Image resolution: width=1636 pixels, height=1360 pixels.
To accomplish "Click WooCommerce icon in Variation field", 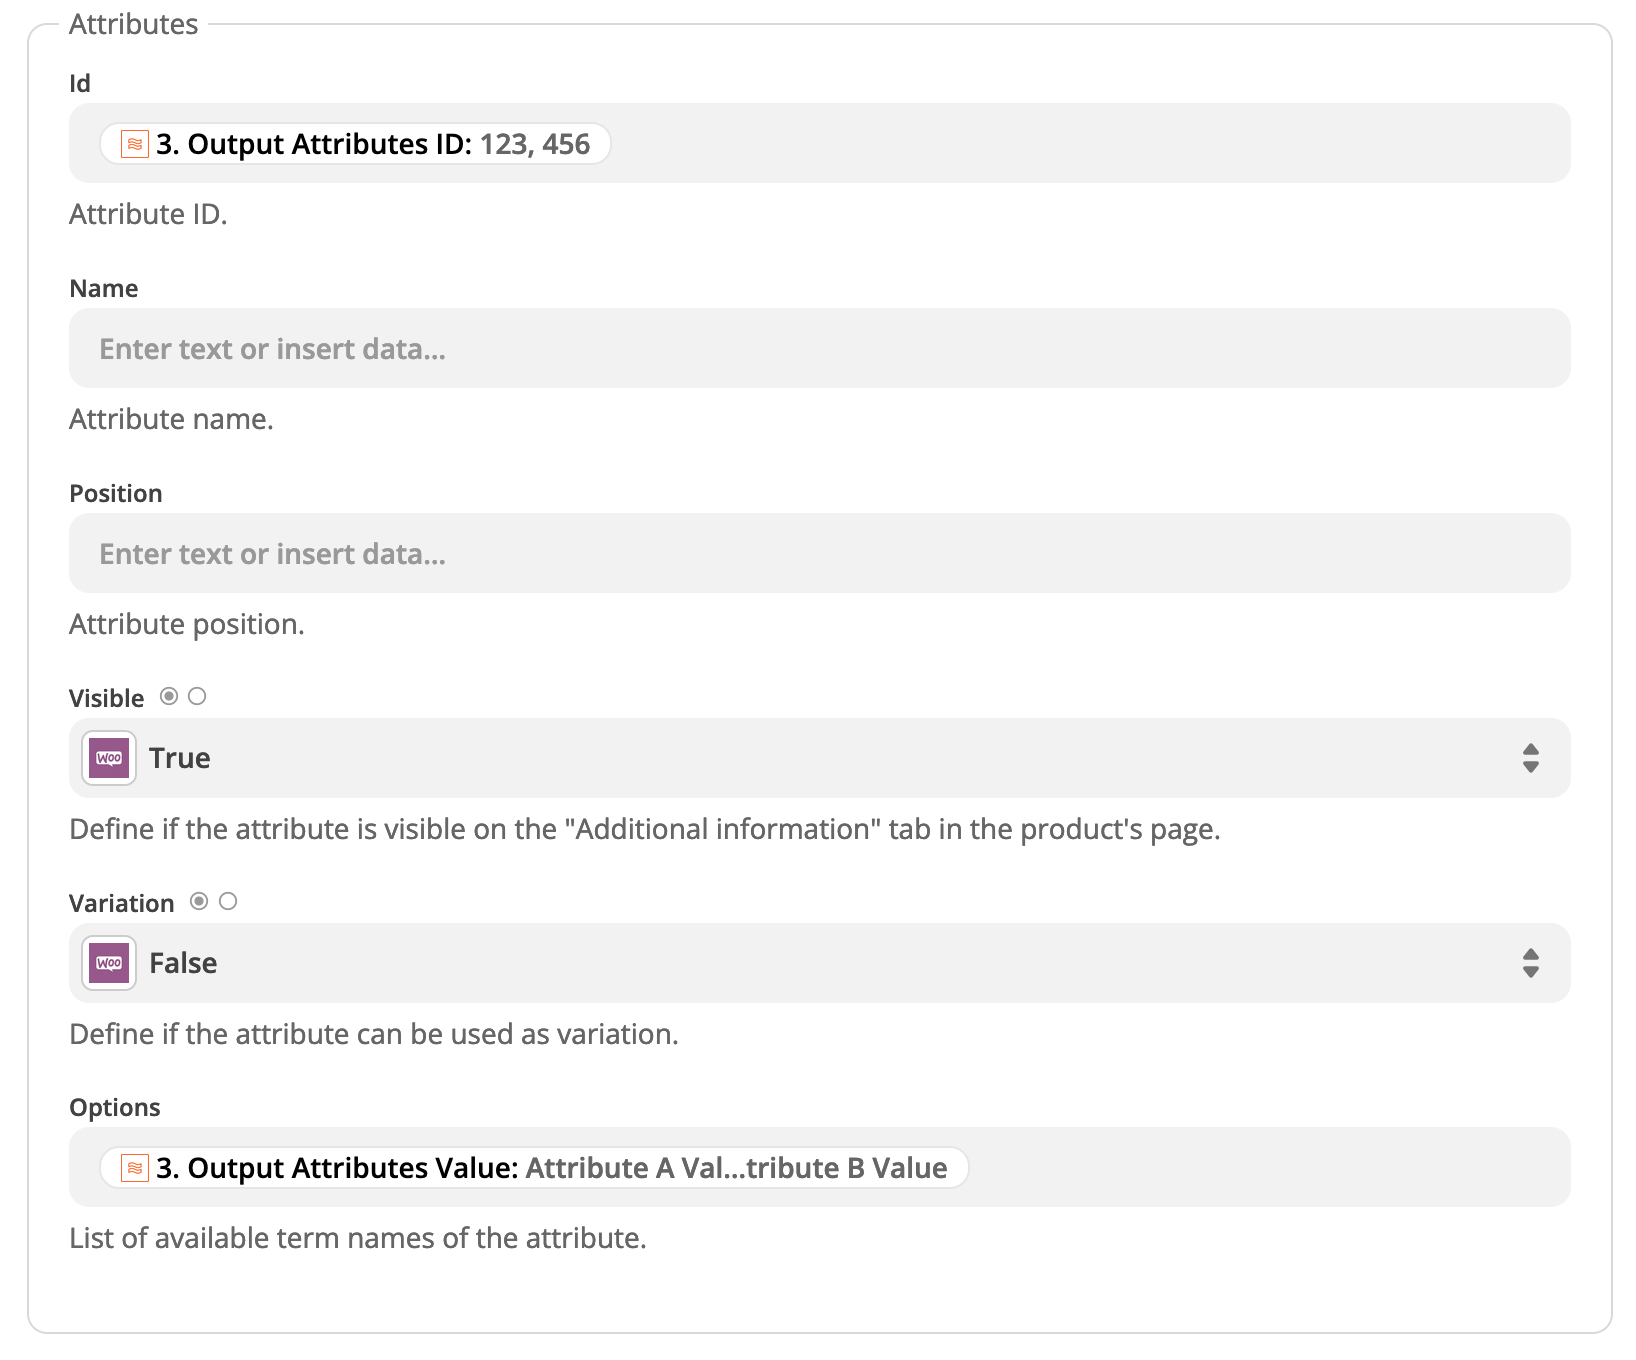I will pos(109,963).
